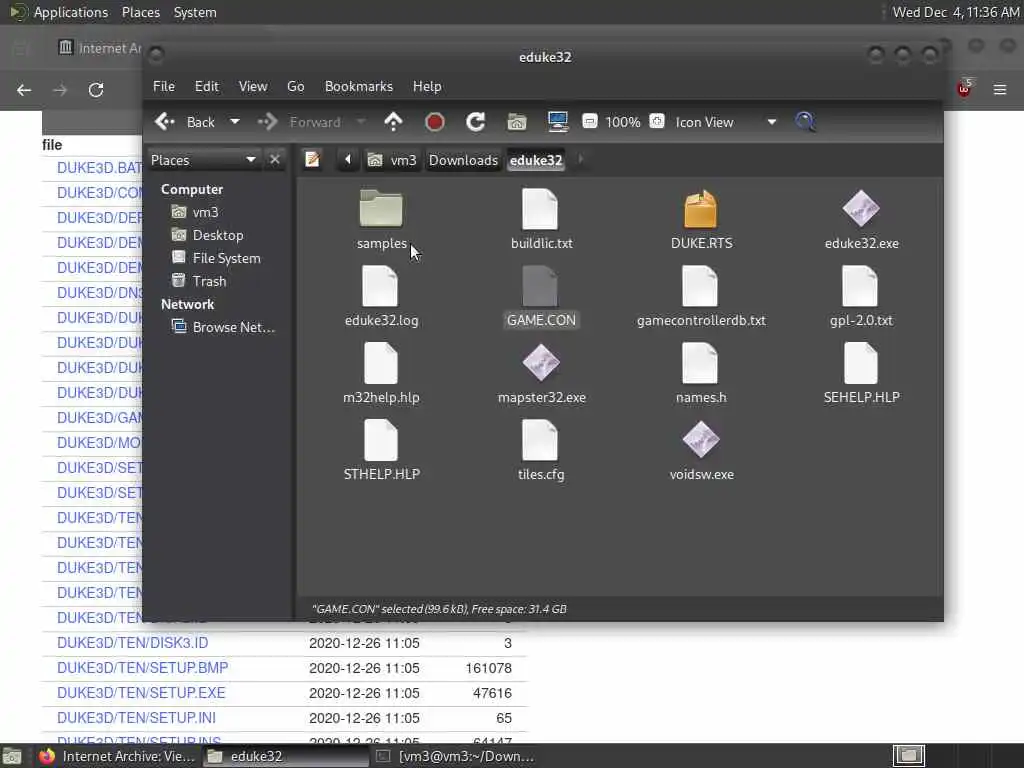
Task: Open Forward history dropdown arrow
Action: pos(360,122)
